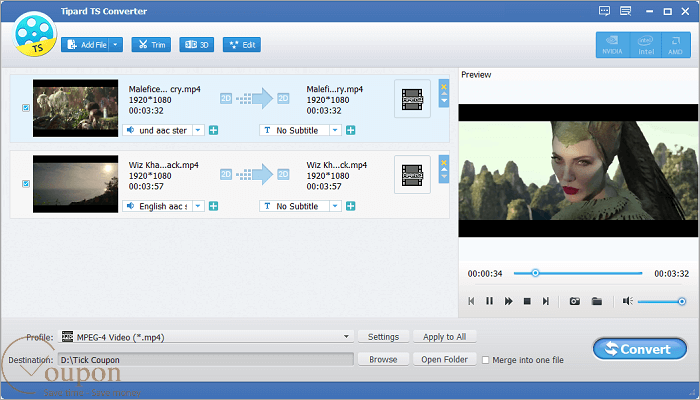Screen dimensions: 700x400
Task: Browse for destination folder
Action: (383, 359)
